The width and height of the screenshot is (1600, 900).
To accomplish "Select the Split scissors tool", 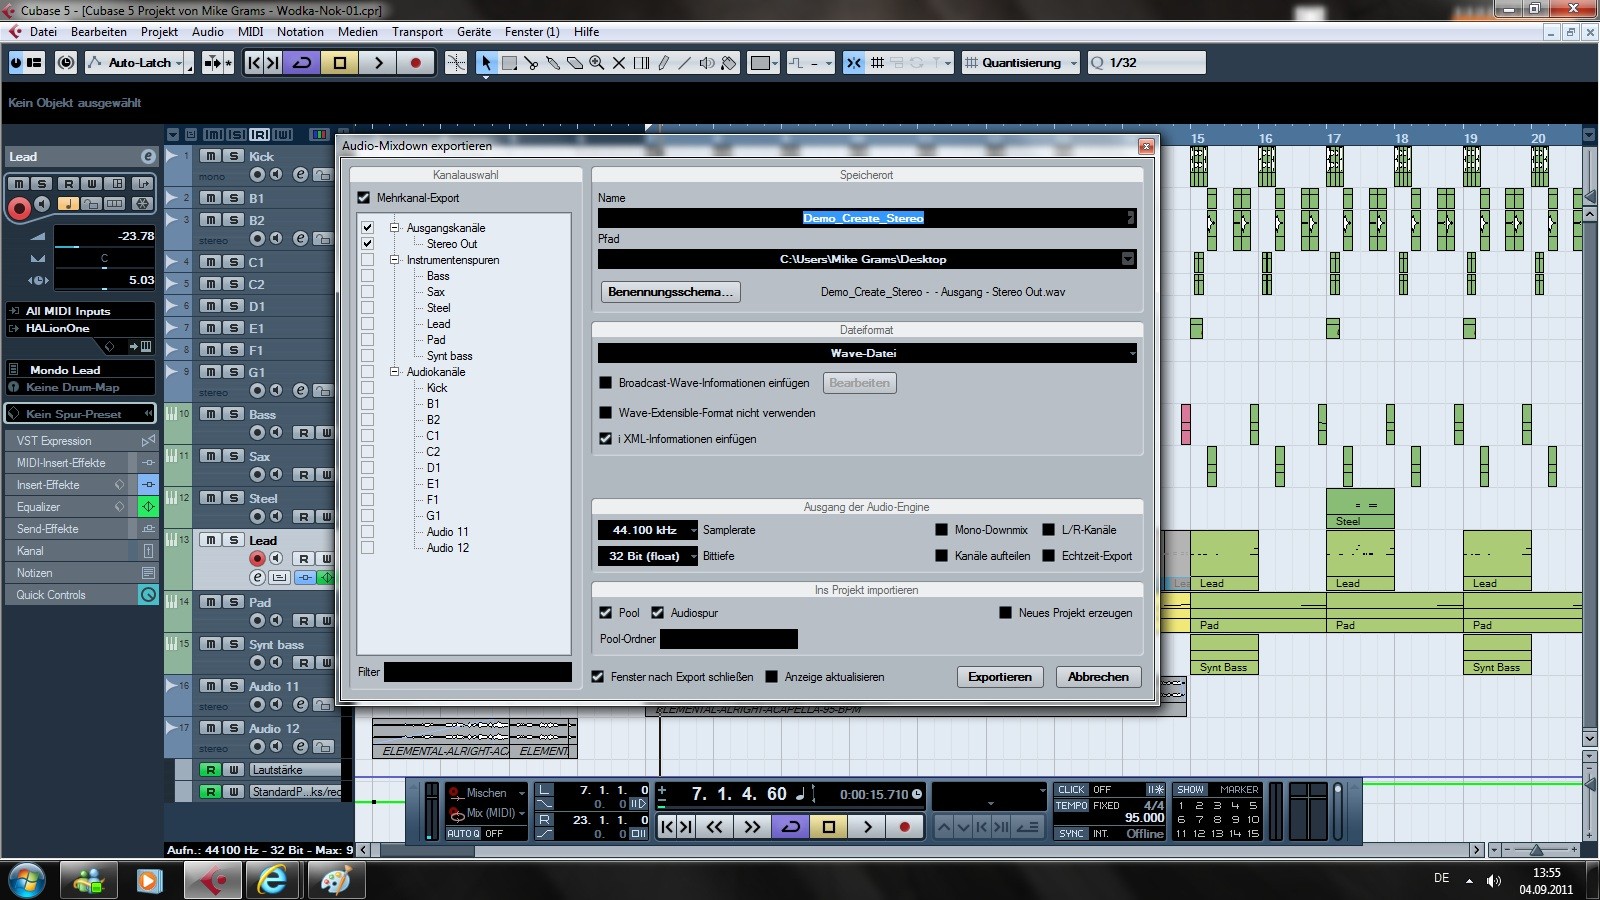I will click(531, 63).
